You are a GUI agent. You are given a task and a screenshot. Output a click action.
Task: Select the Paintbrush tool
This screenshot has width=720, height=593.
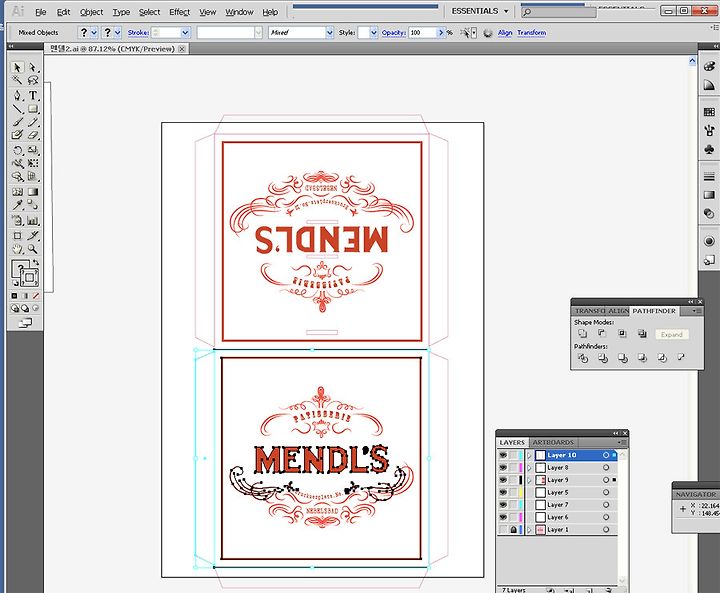pos(17,122)
